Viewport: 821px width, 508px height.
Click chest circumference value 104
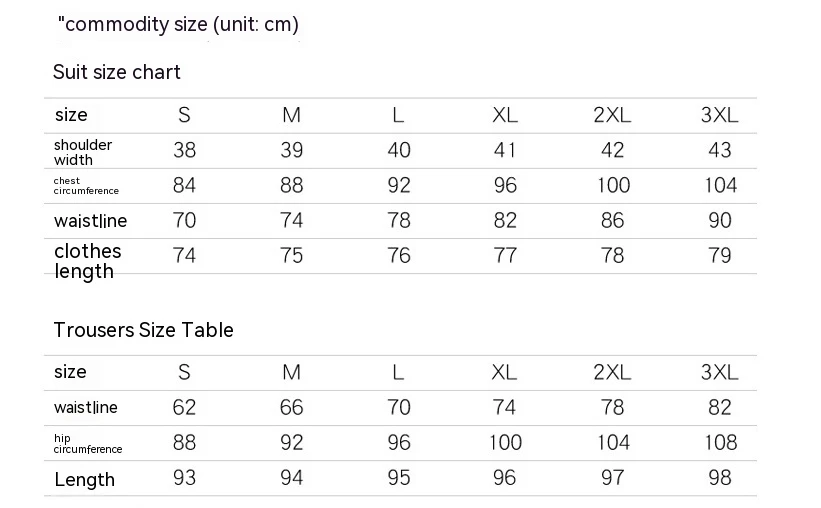719,185
